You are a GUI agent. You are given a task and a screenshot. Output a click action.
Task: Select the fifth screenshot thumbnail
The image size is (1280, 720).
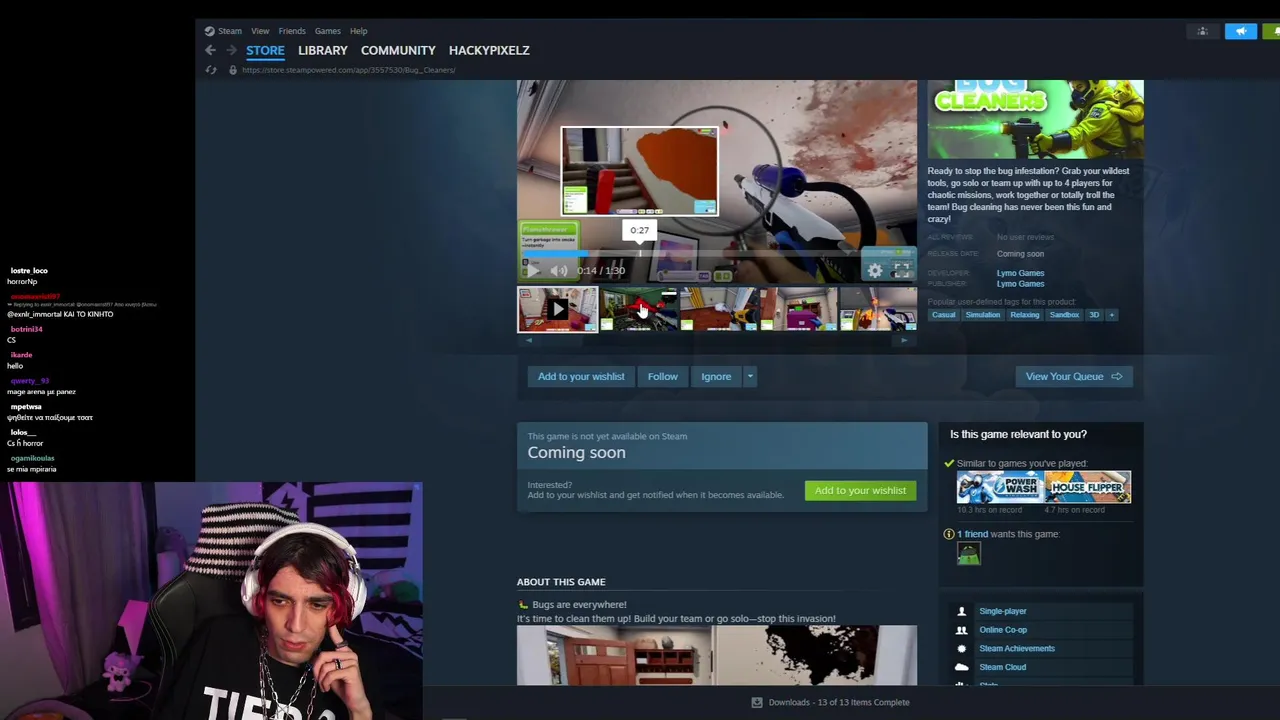click(878, 310)
